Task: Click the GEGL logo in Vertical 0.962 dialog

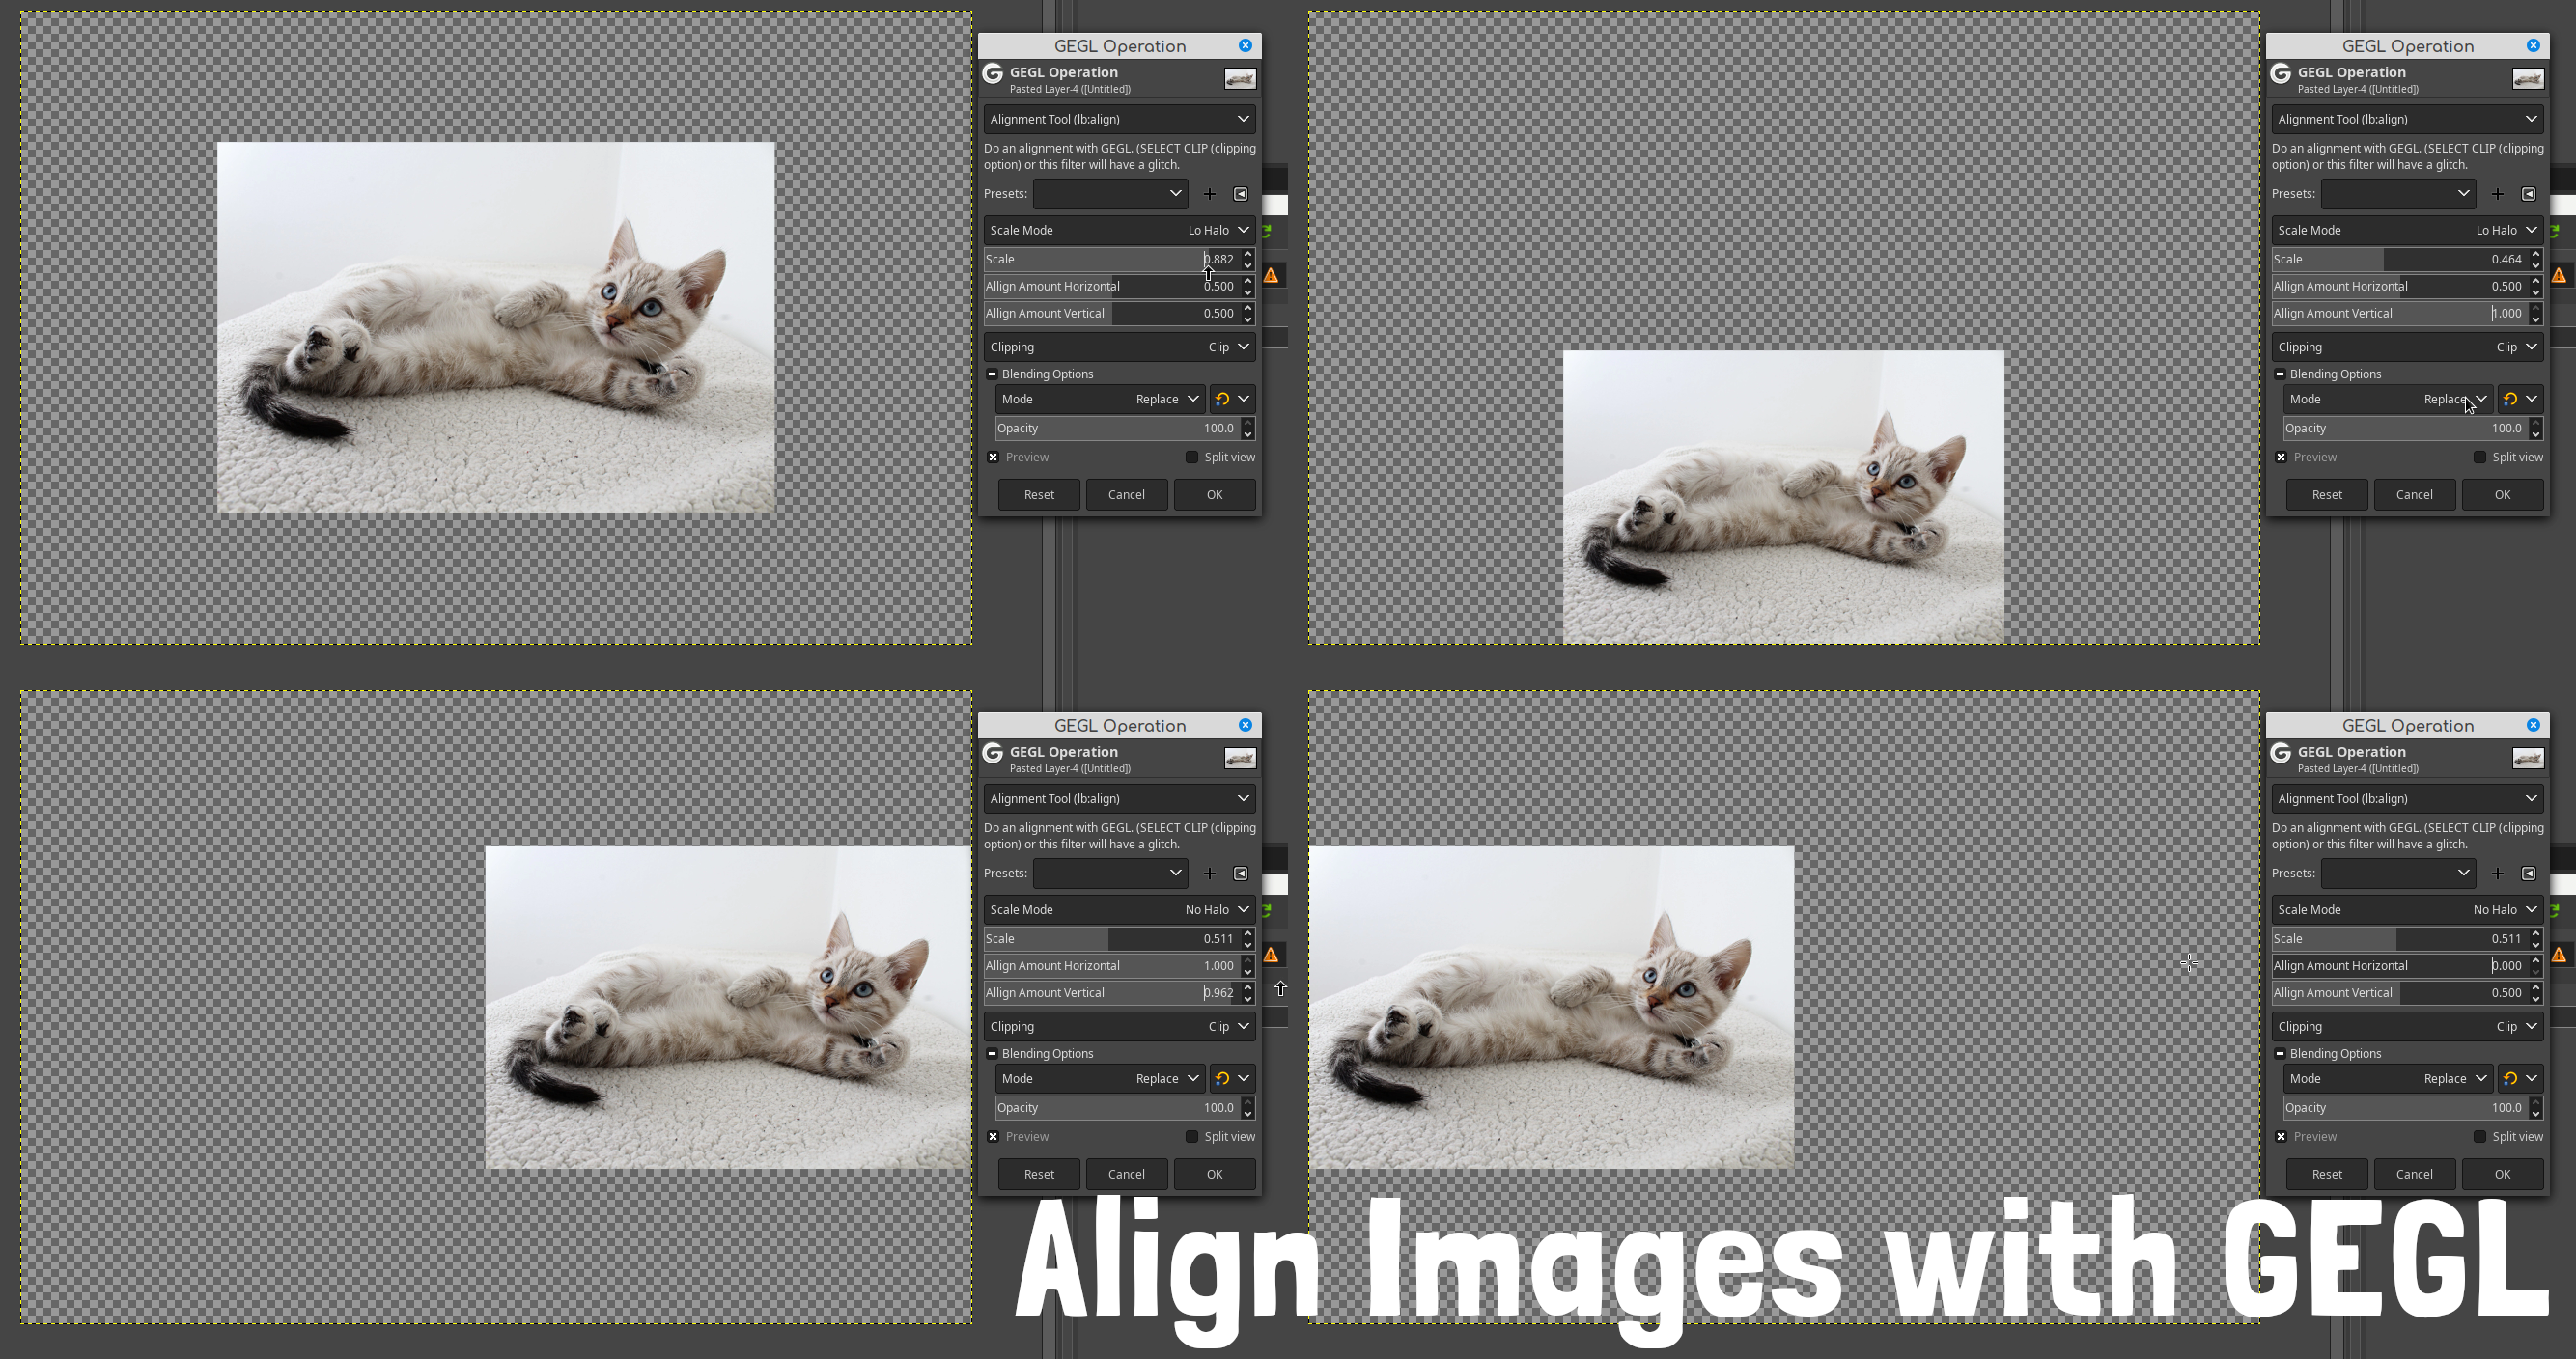Action: click(993, 753)
